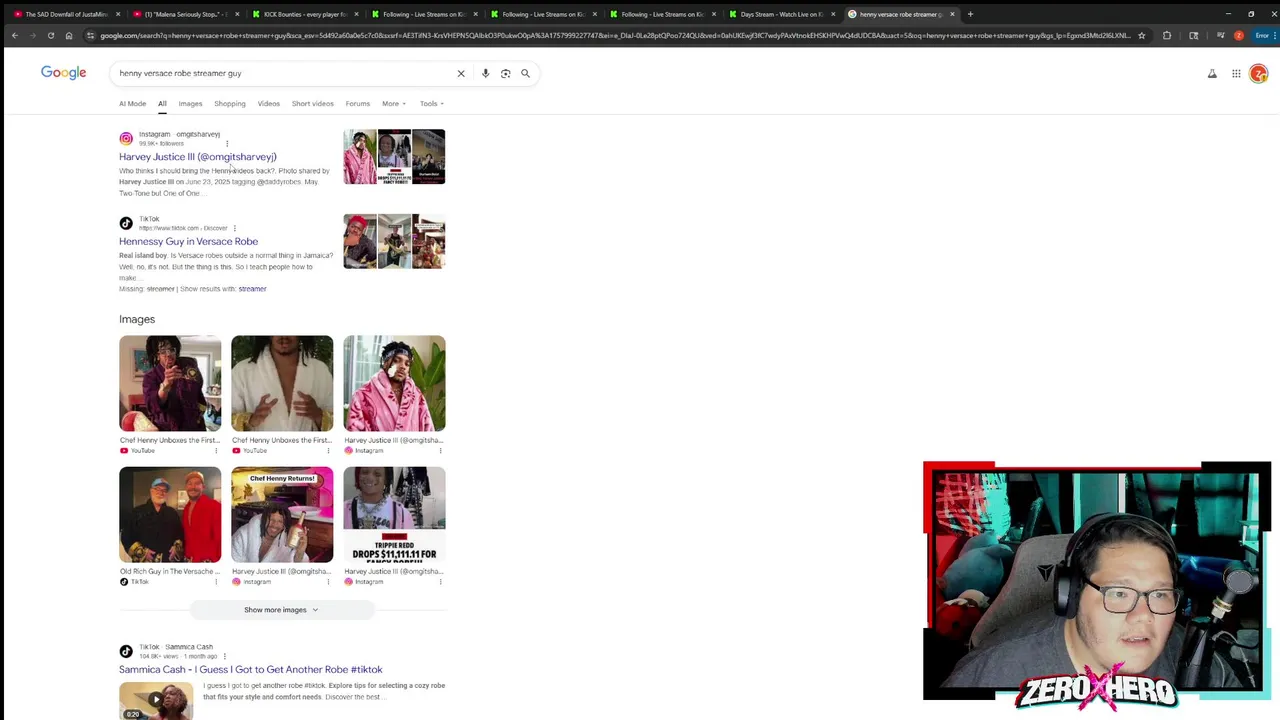Start voice search with microphone icon

click(485, 73)
